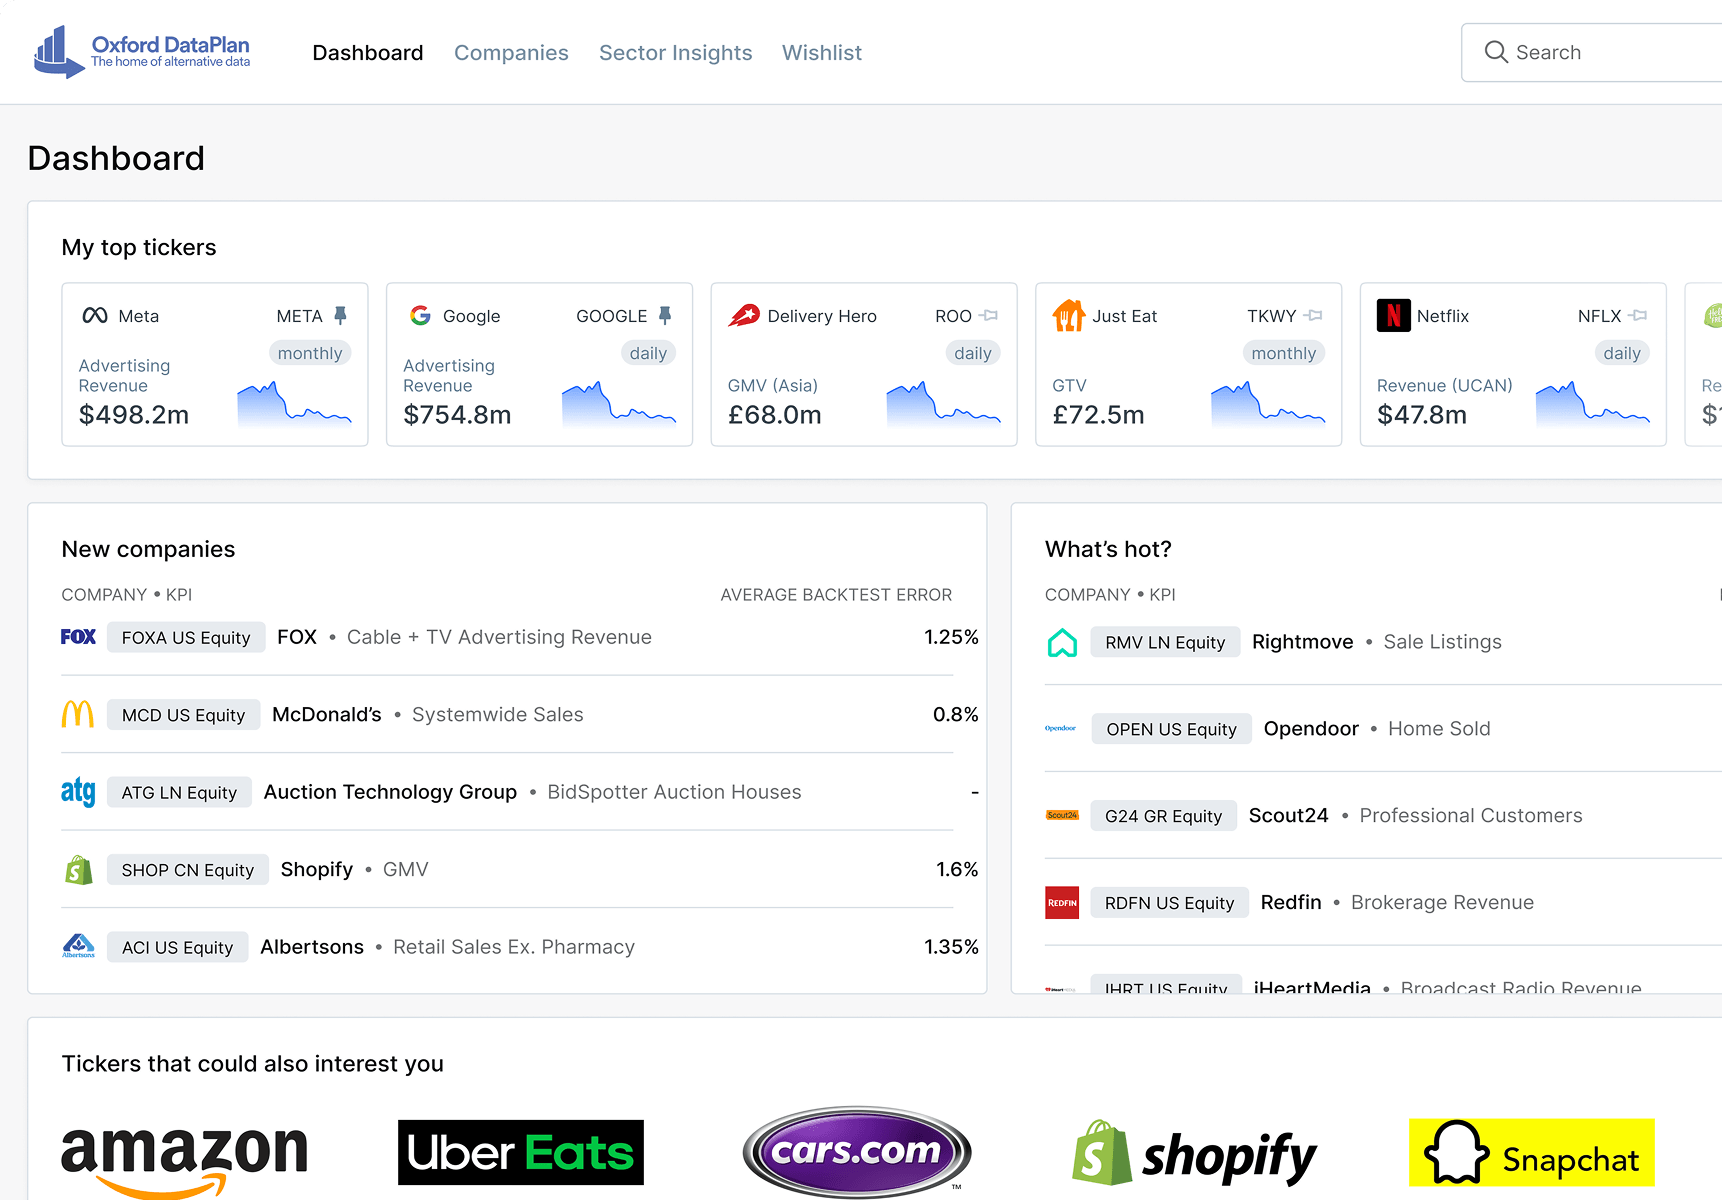The height and width of the screenshot is (1200, 1722).
Task: Pin the Just Eat ticker
Action: [1313, 316]
